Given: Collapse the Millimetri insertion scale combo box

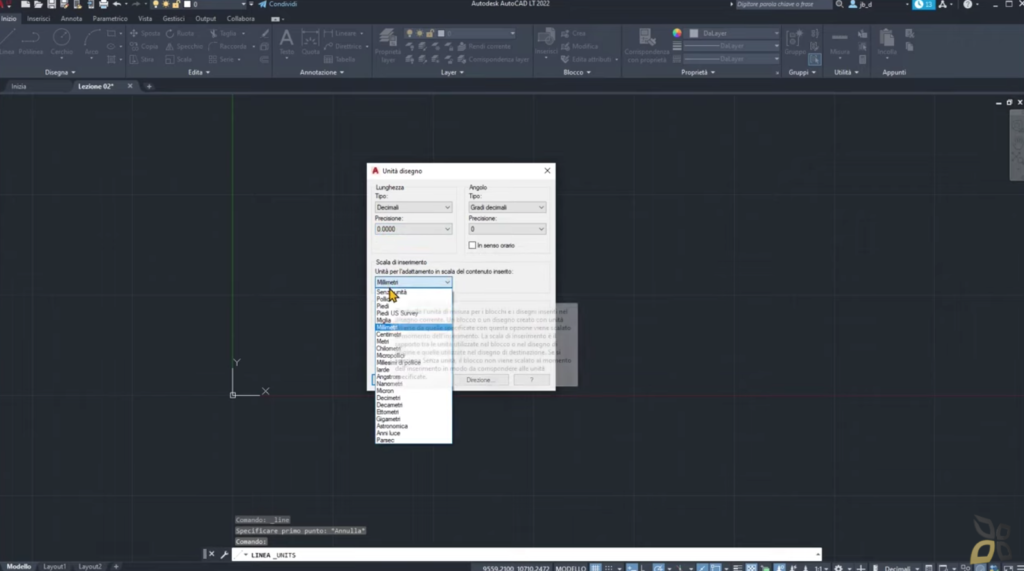Looking at the screenshot, I should pos(413,282).
